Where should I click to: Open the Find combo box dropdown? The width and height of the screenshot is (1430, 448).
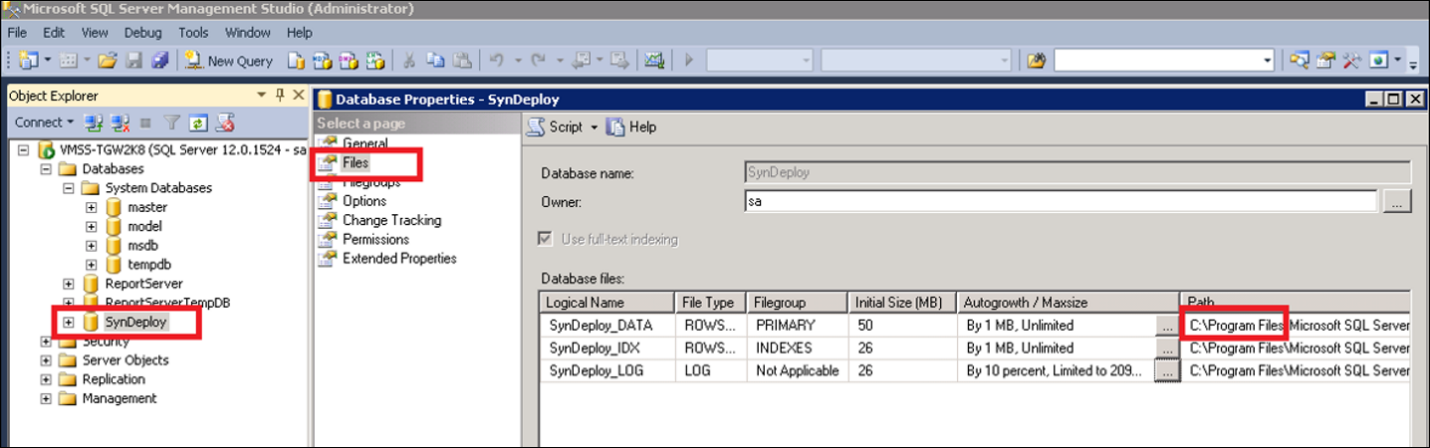[x=1267, y=60]
